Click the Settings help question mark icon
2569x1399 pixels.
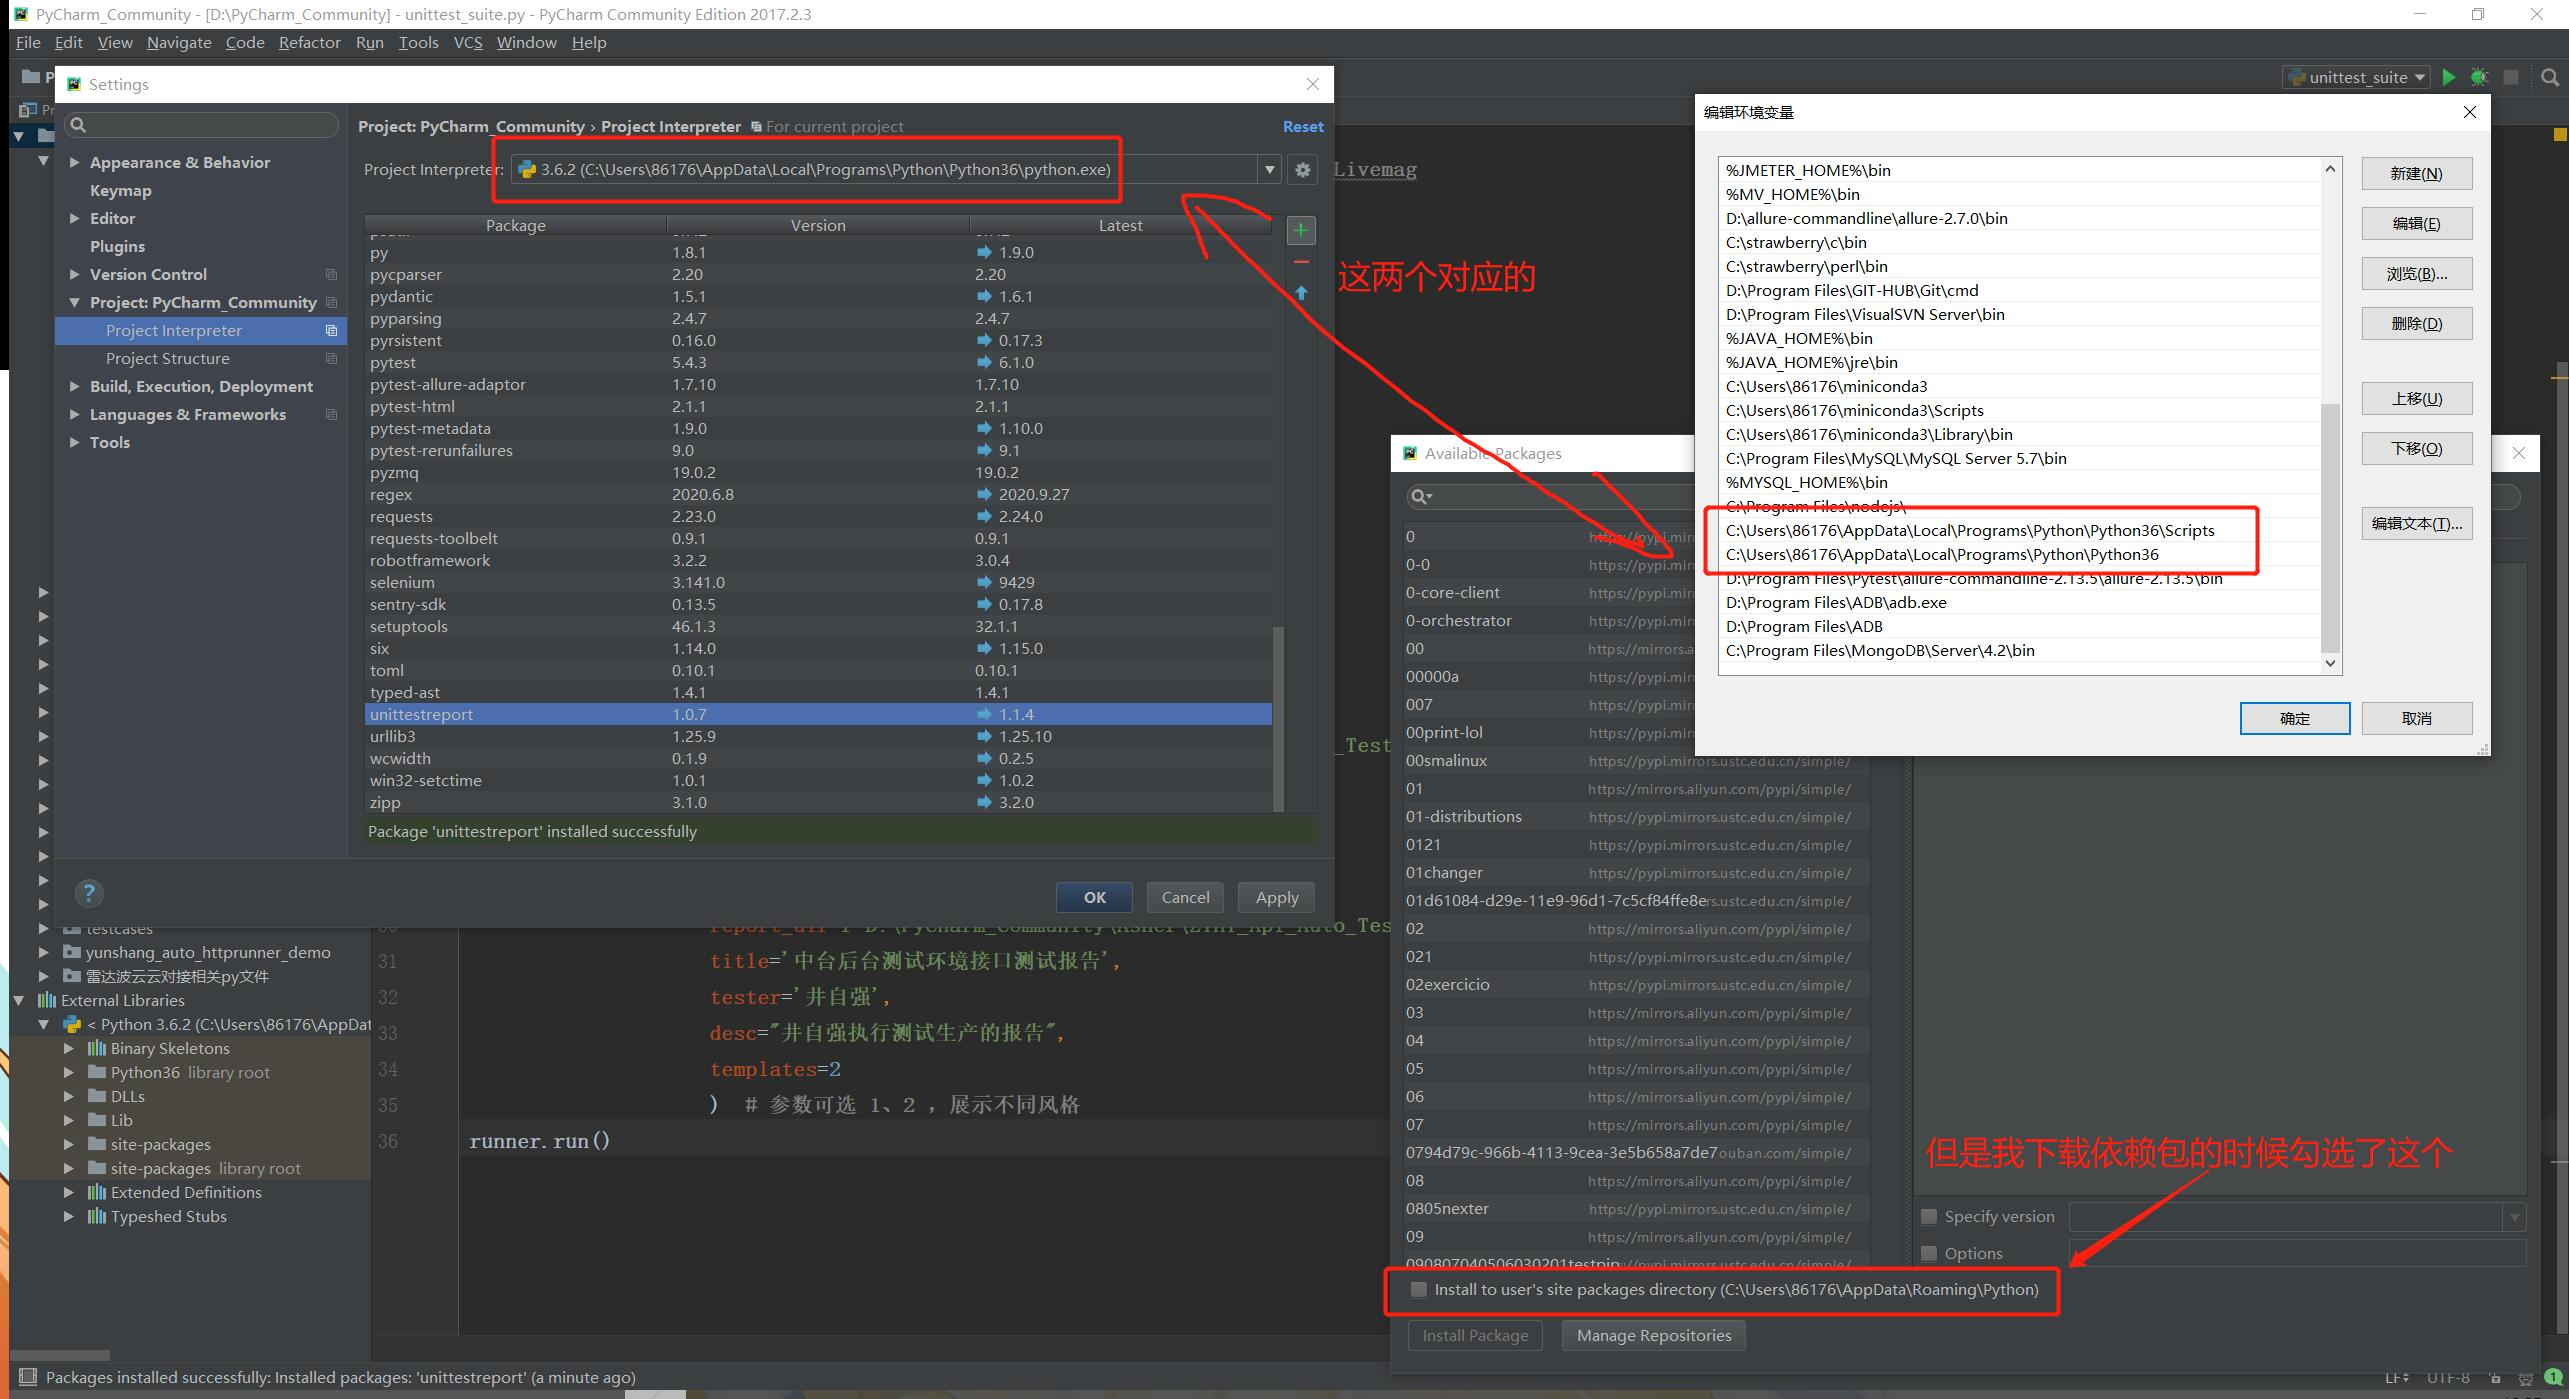[89, 893]
